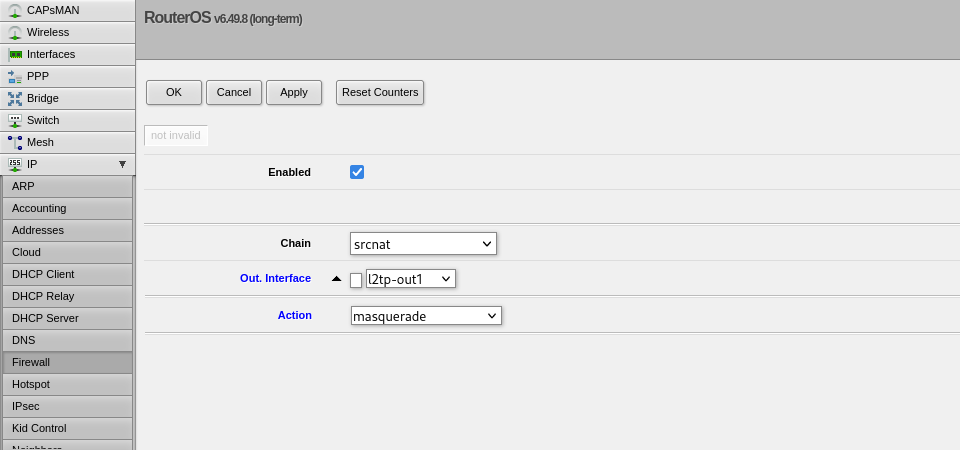Click the CAPsMAN icon in sidebar
Screen dimensions: 960x450
click(15, 10)
